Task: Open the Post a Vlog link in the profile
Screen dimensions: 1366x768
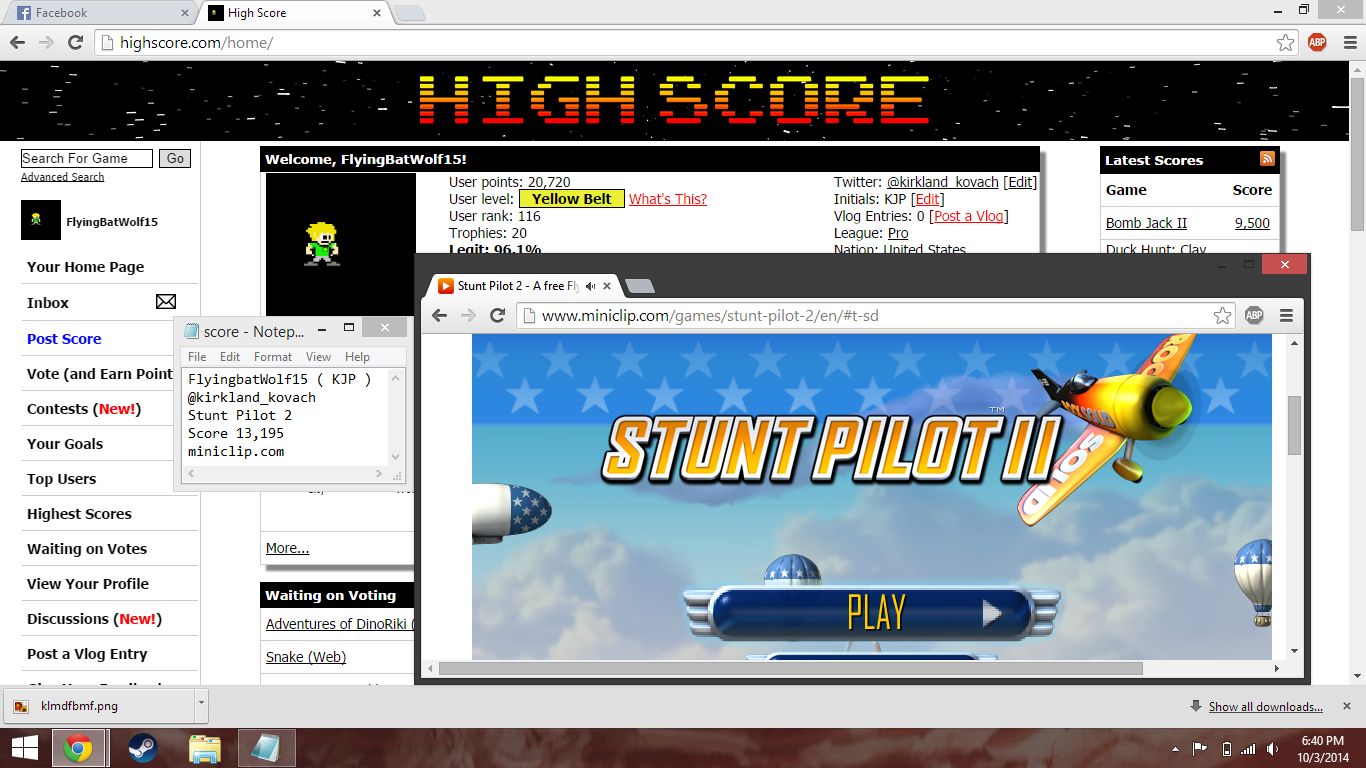Action: point(969,216)
